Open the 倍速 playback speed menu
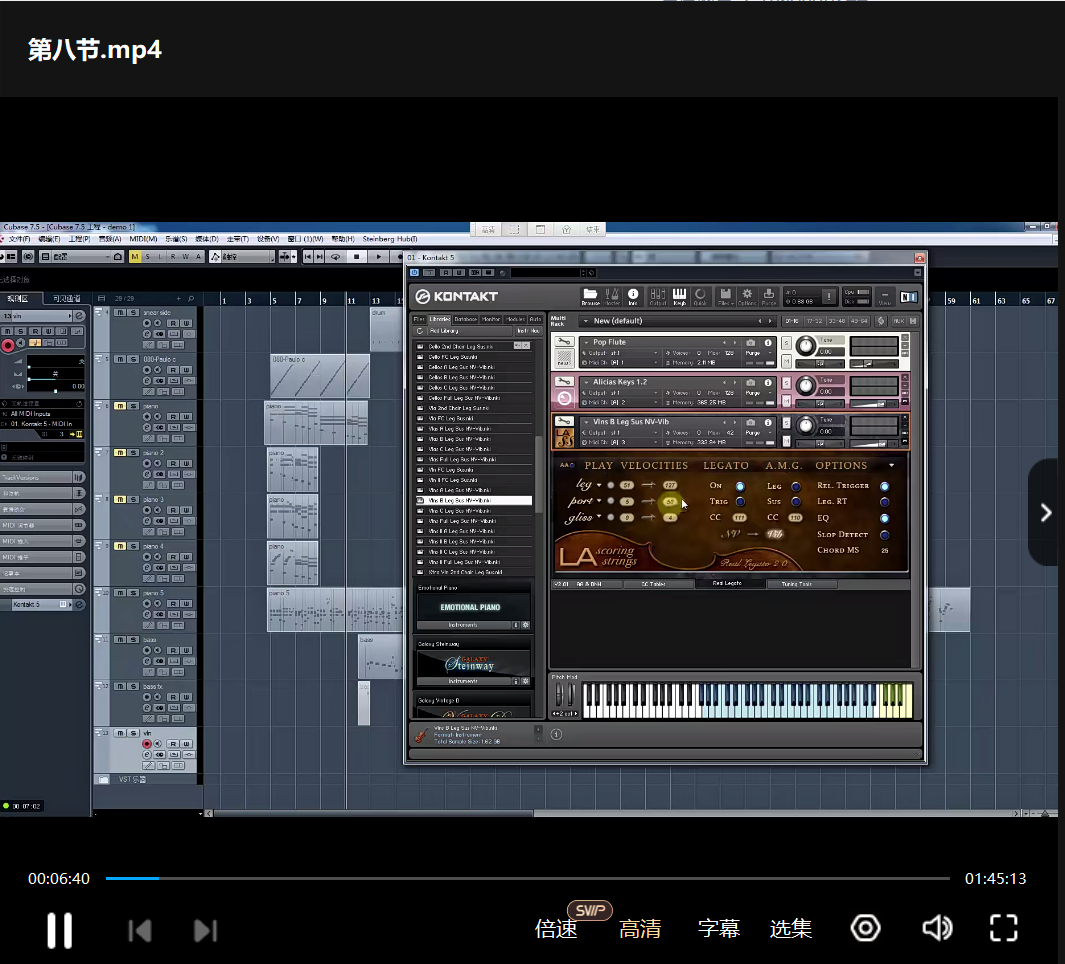The height and width of the screenshot is (964, 1065). click(x=556, y=929)
